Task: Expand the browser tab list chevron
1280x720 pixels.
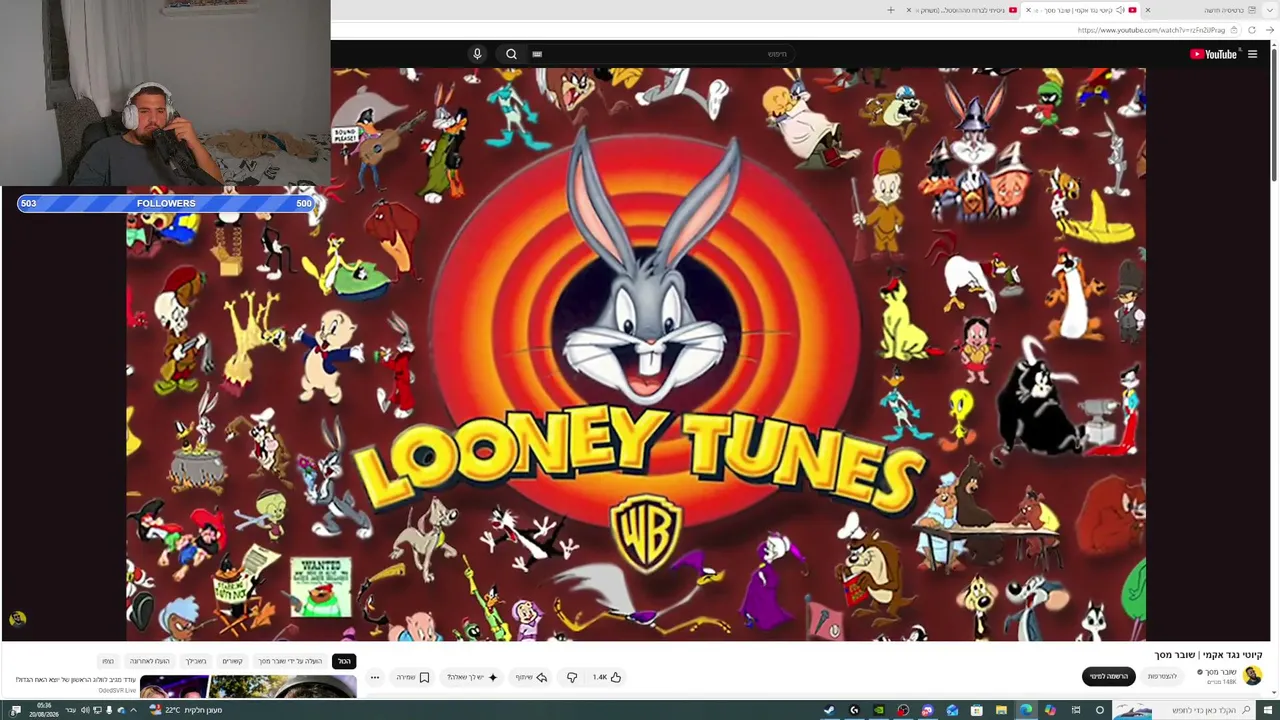Action: pyautogui.click(x=1270, y=10)
